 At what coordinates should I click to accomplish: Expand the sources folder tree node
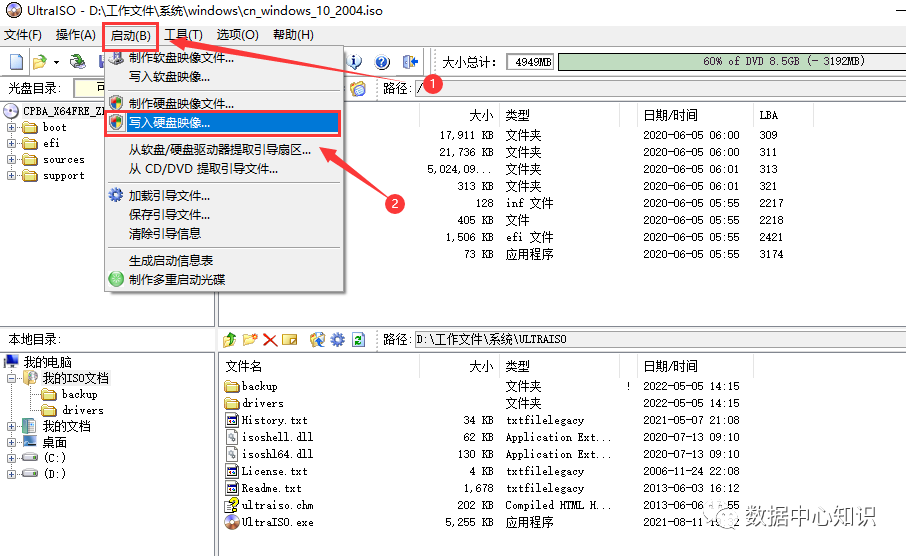(x=11, y=160)
